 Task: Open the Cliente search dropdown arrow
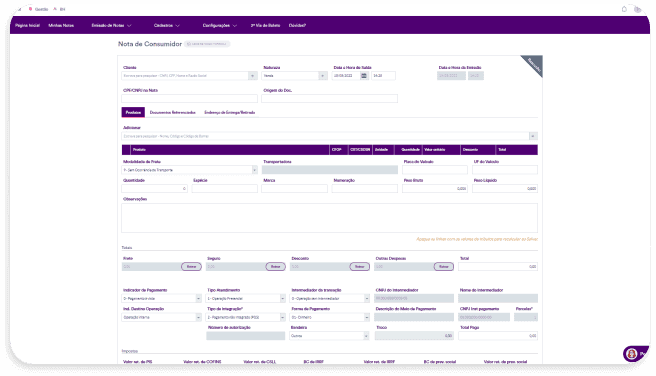(252, 76)
